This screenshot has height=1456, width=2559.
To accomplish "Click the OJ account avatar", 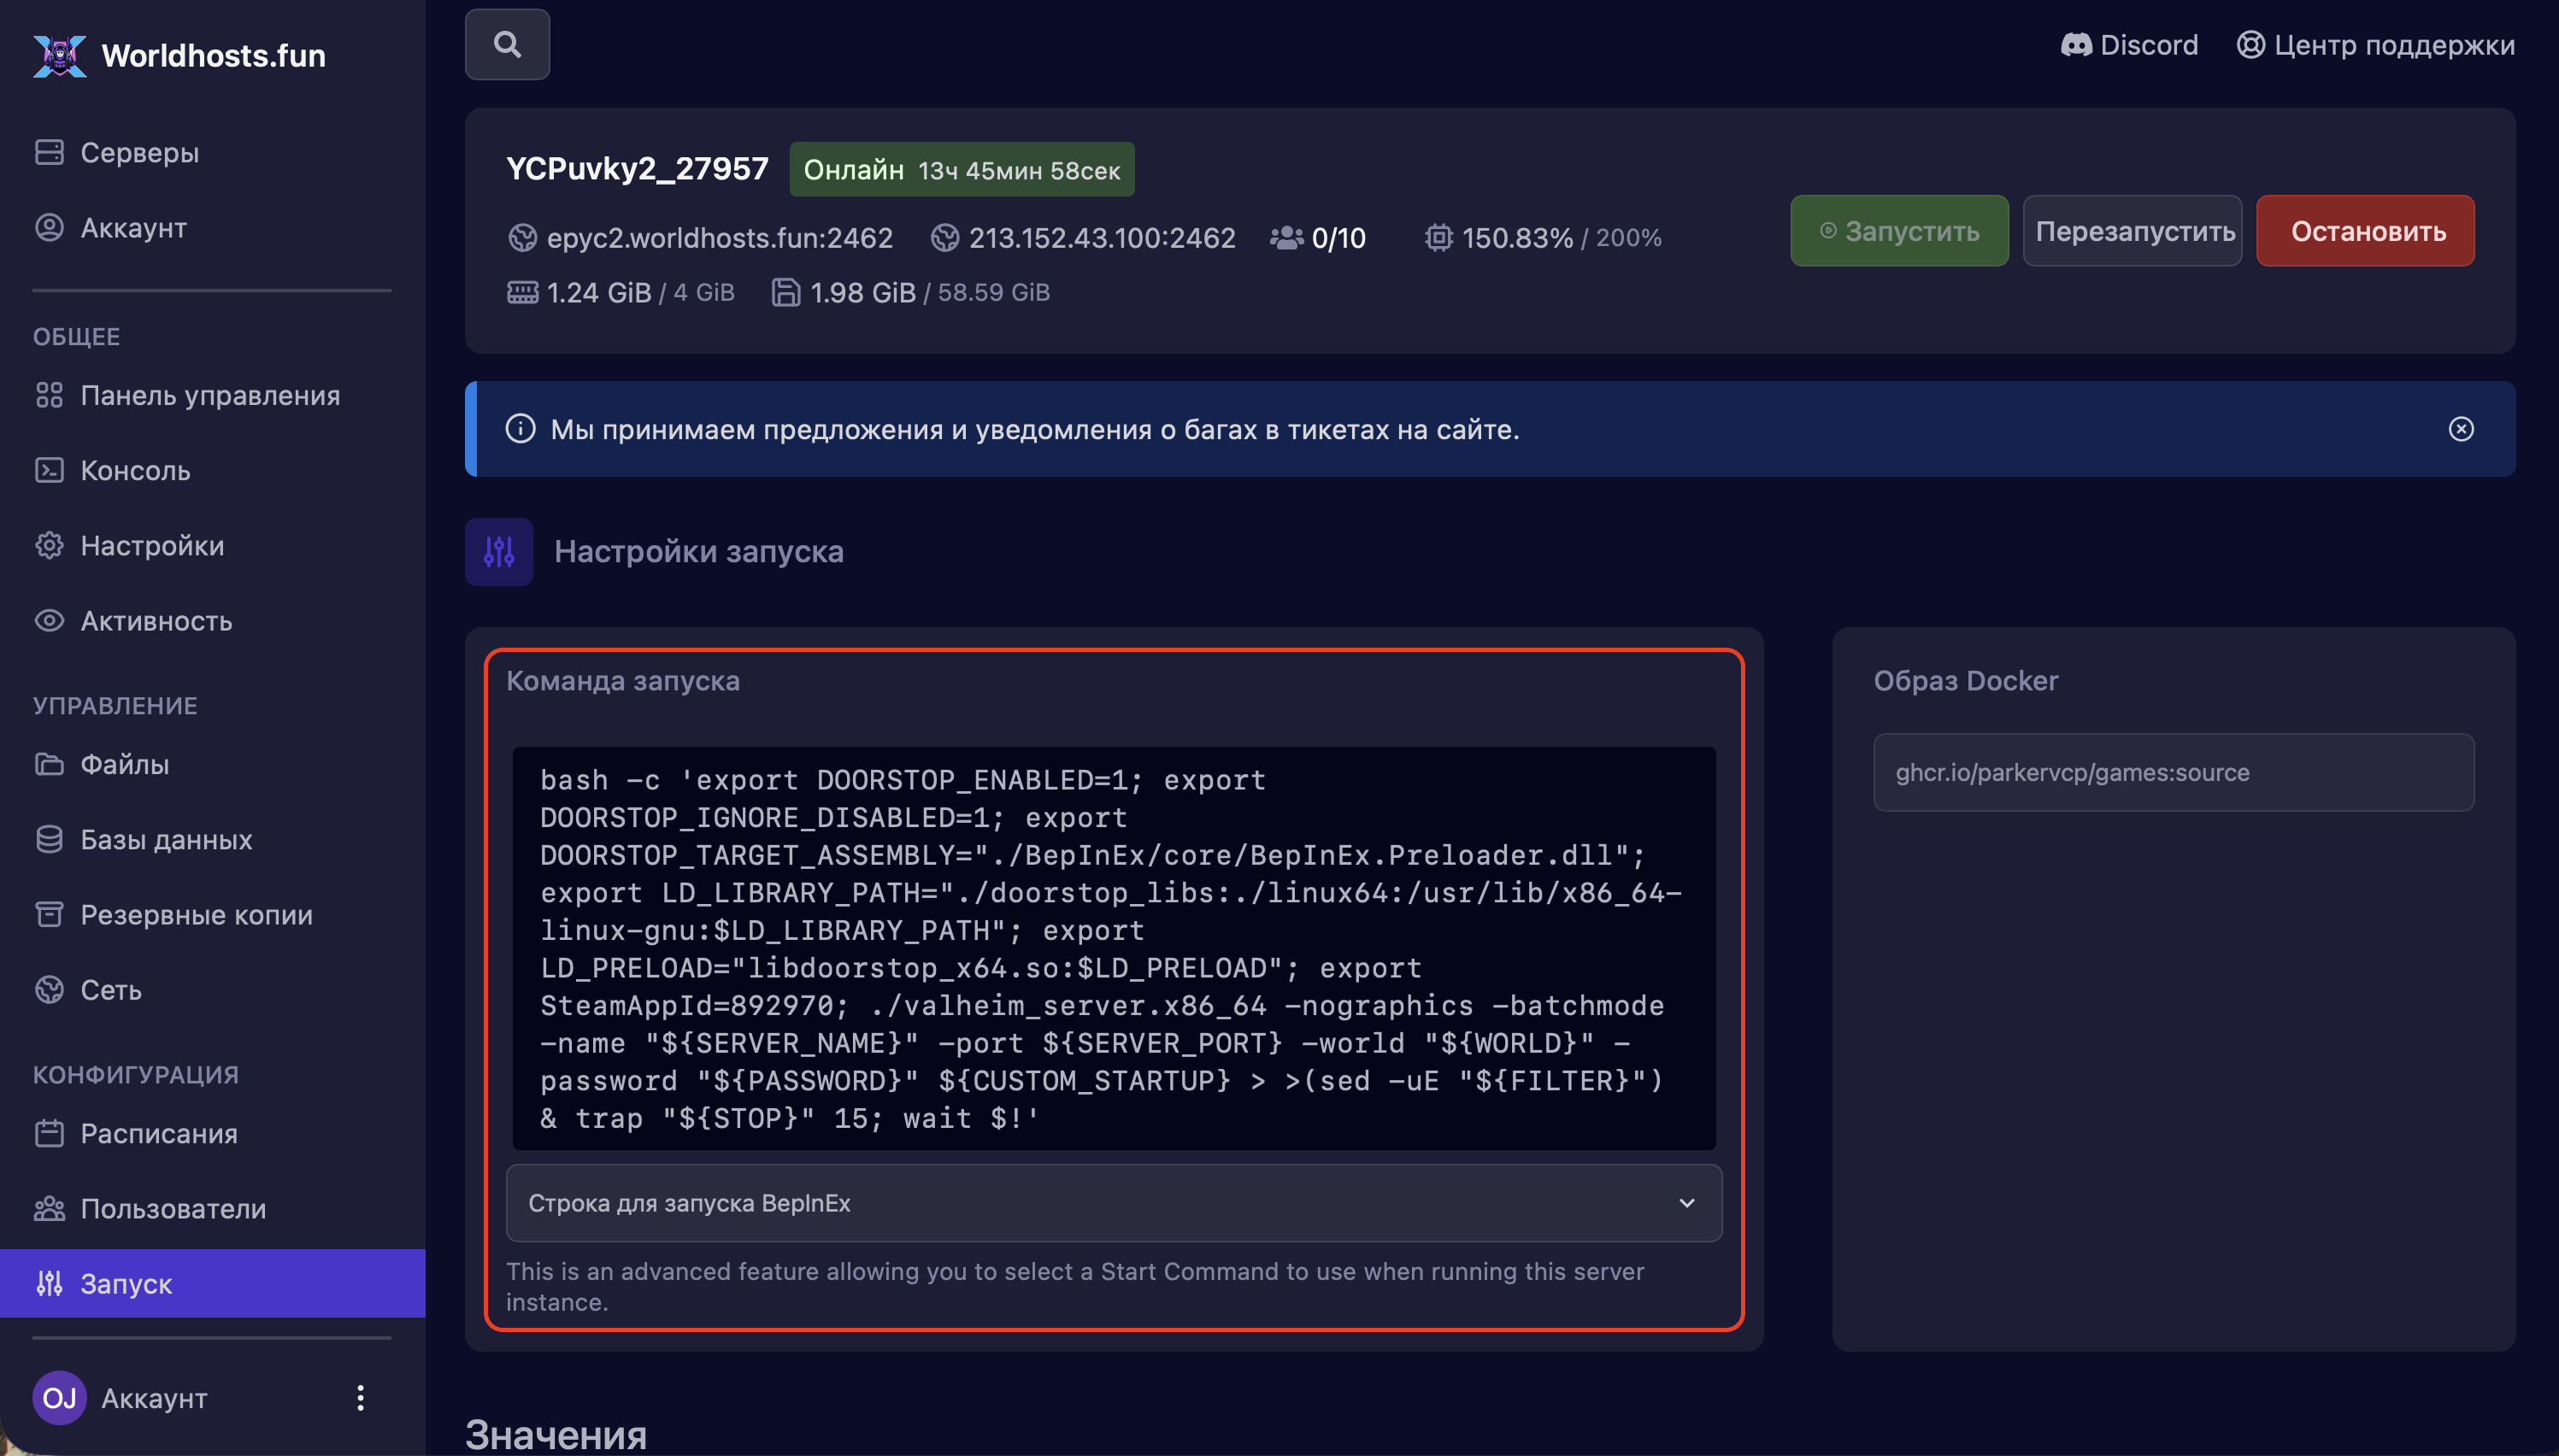I will 59,1397.
